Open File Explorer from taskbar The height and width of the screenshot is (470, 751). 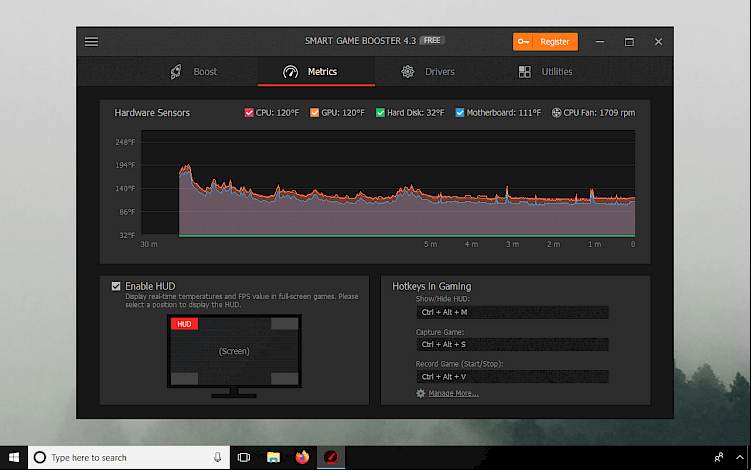(x=273, y=458)
